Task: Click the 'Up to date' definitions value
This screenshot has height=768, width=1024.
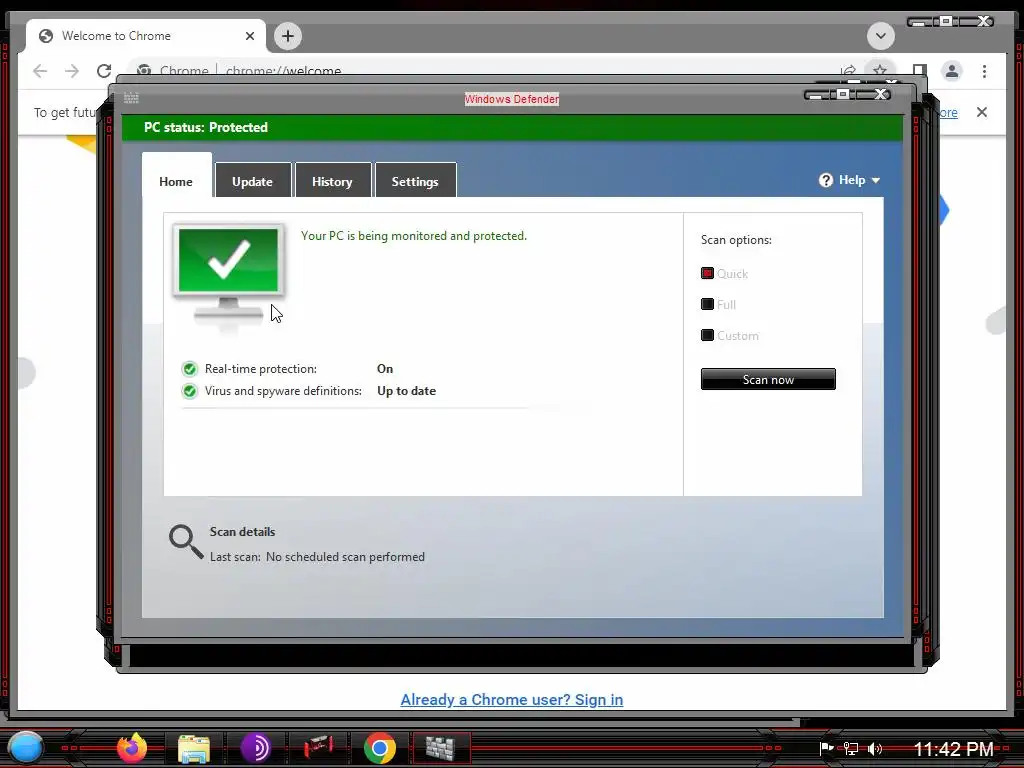Action: (406, 391)
